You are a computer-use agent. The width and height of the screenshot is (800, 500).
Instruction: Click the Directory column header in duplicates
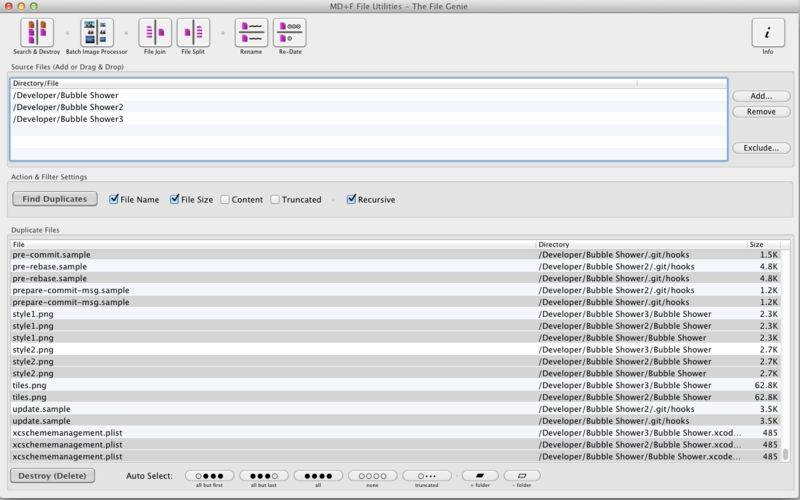click(x=641, y=244)
